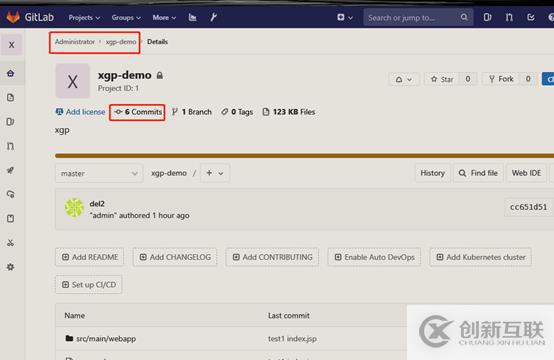This screenshot has height=360, width=554.
Task: Open Repository file icon in sidebar
Action: click(x=11, y=98)
